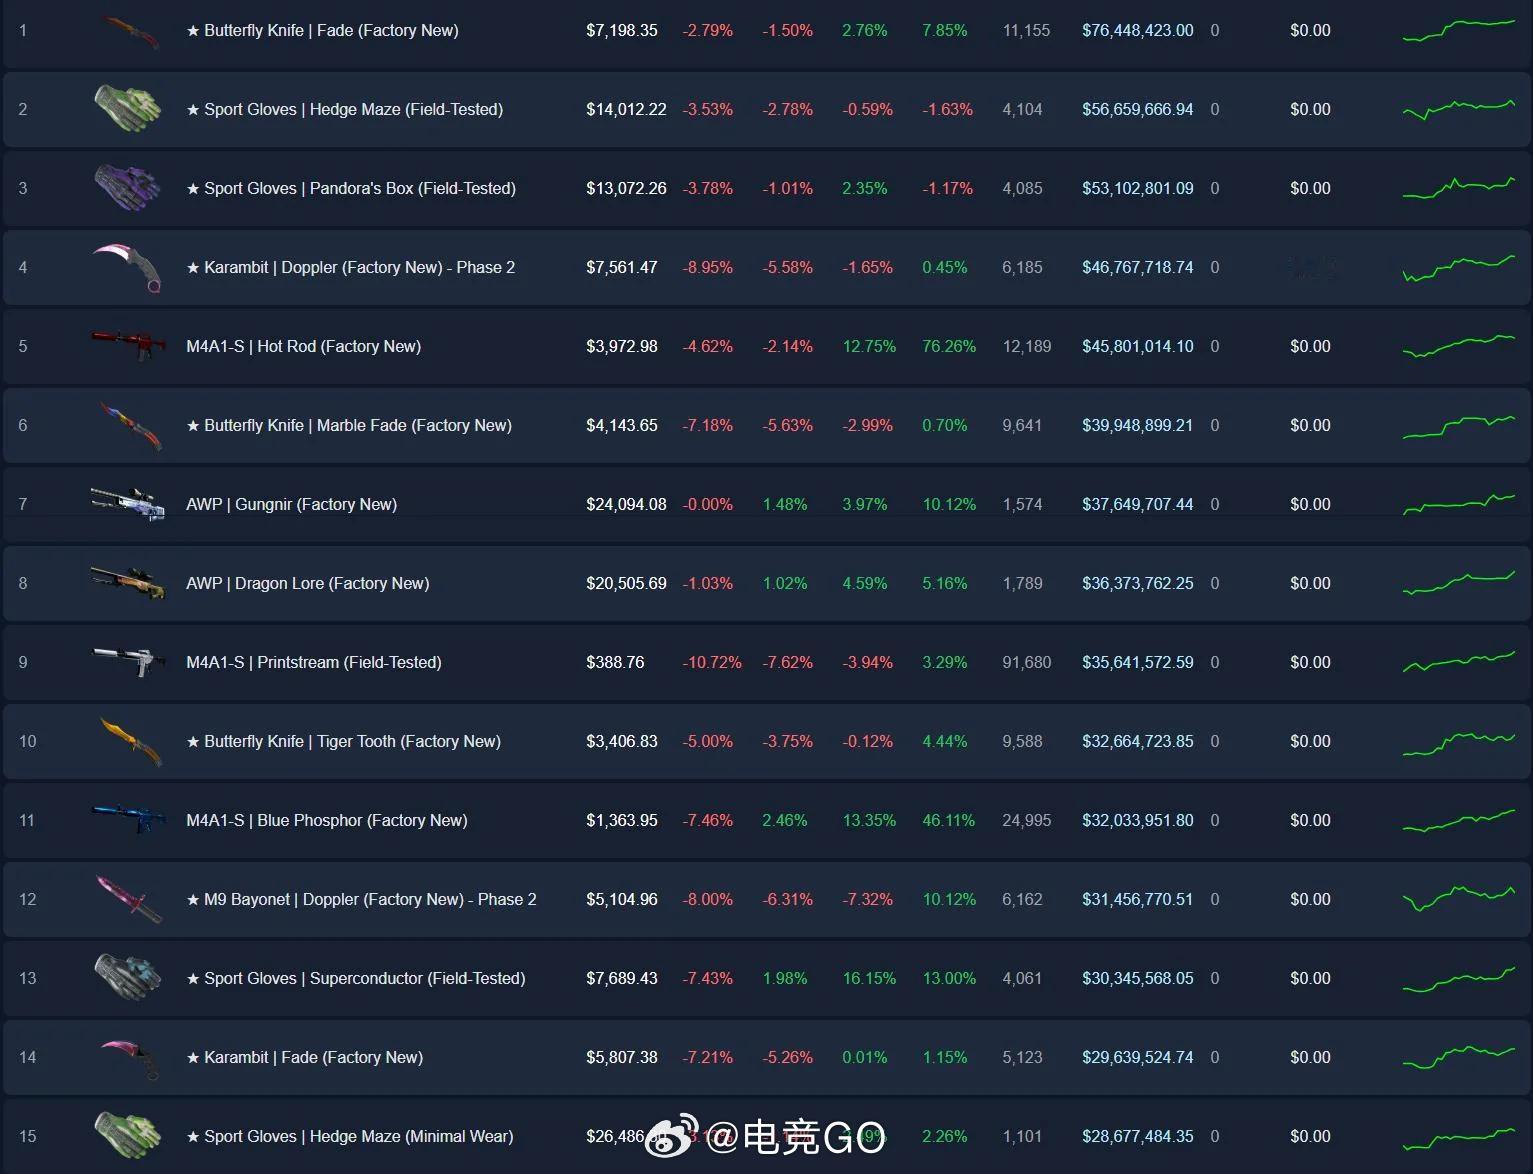
Task: Open Karambit | Fade (Factory New)
Action: [x=304, y=1057]
